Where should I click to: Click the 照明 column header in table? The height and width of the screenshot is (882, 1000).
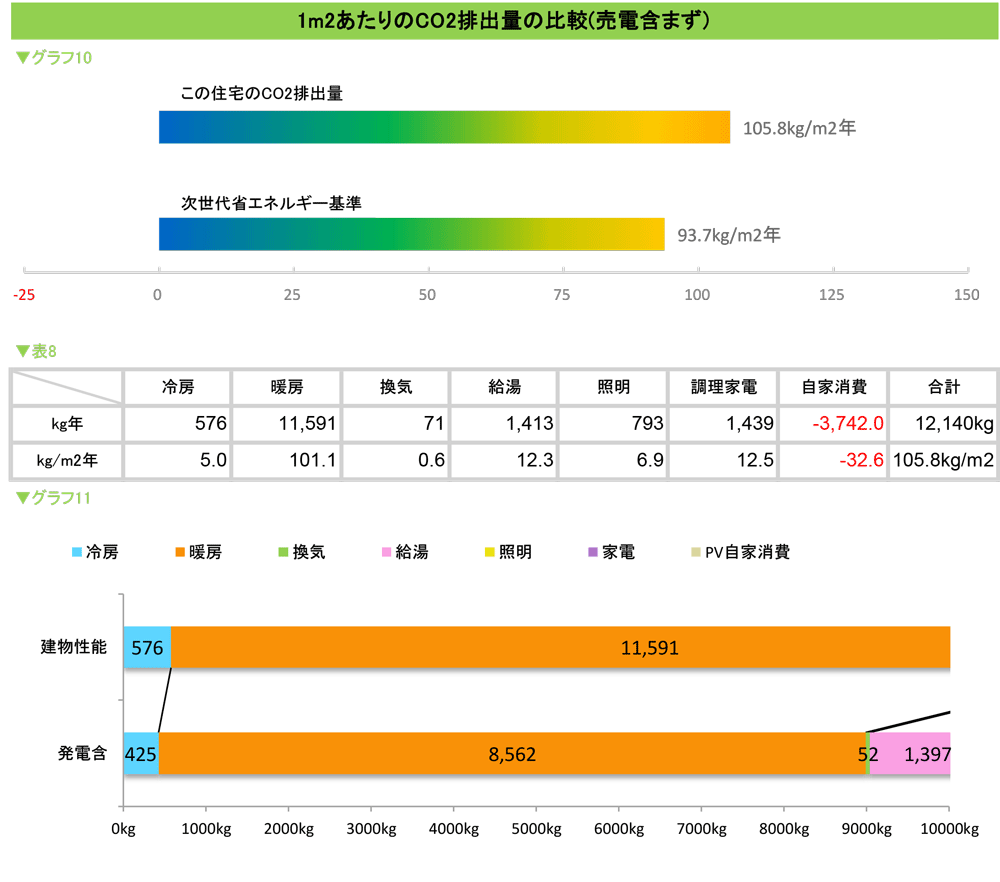614,387
